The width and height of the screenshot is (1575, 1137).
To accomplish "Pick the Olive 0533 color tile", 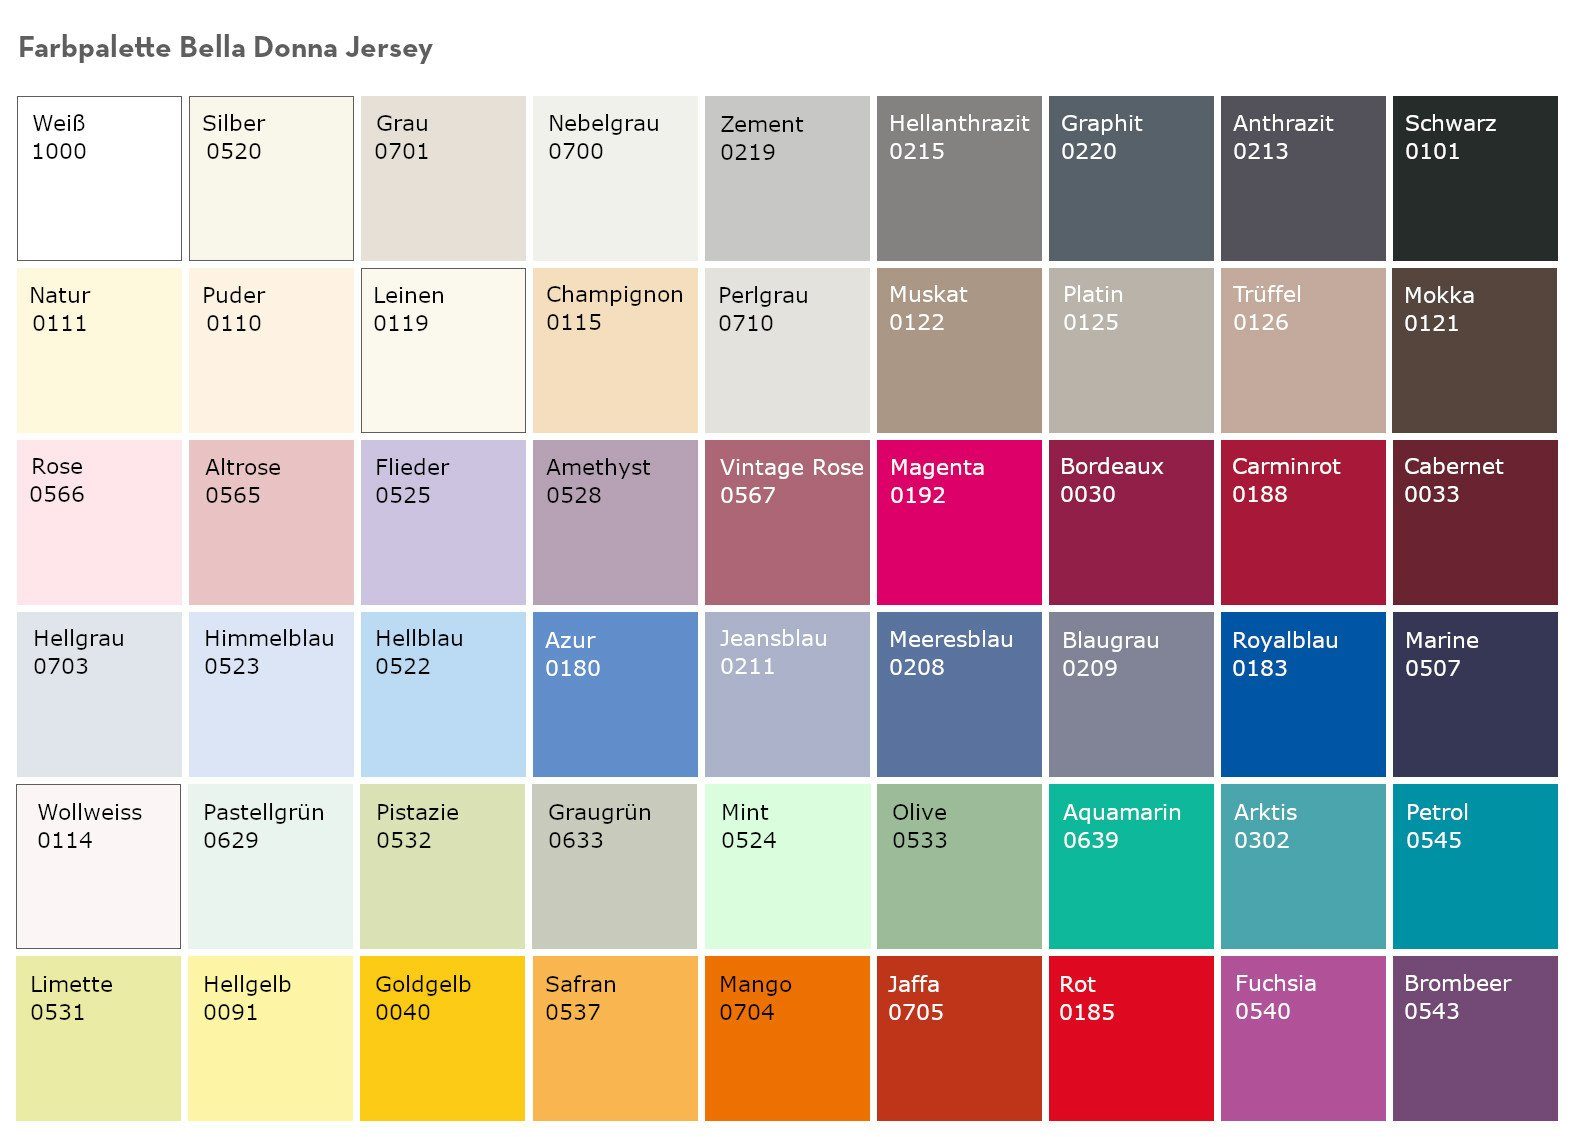I will tap(959, 866).
